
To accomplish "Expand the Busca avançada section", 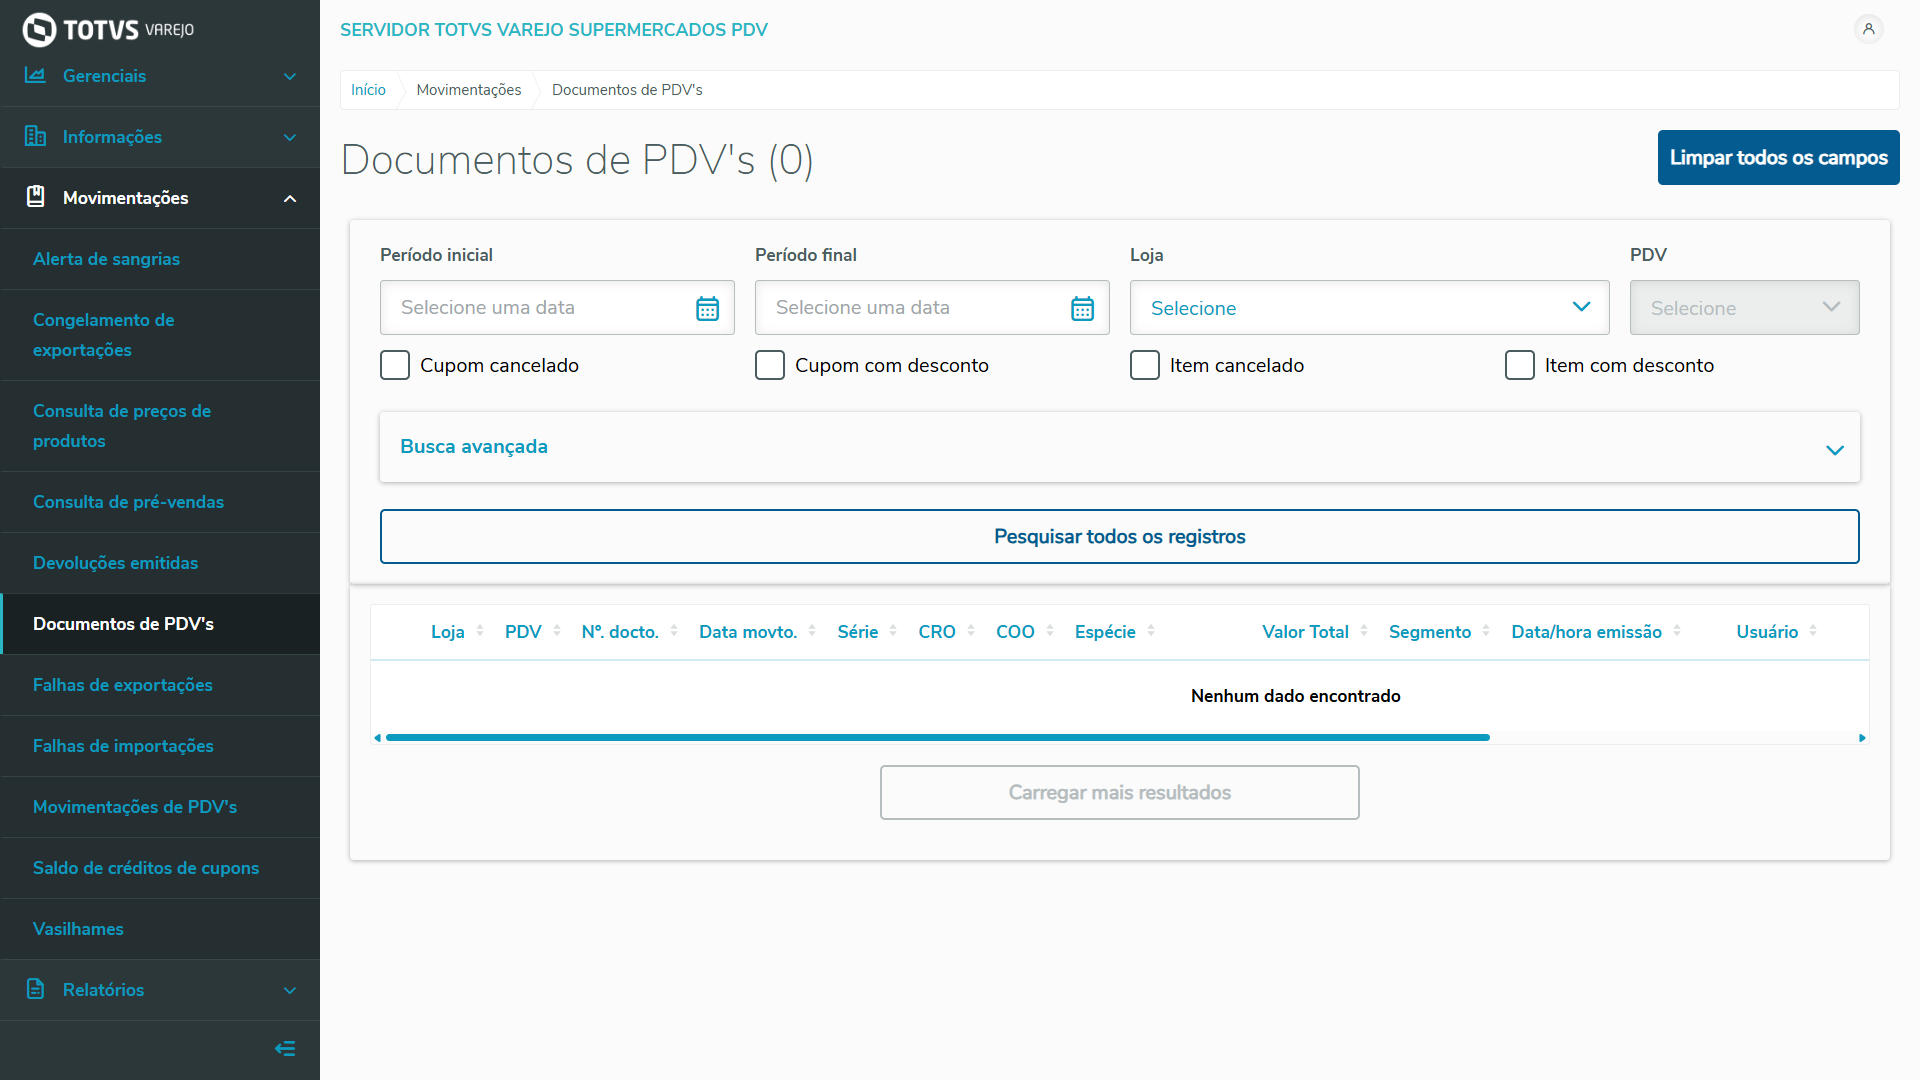I will (1119, 447).
